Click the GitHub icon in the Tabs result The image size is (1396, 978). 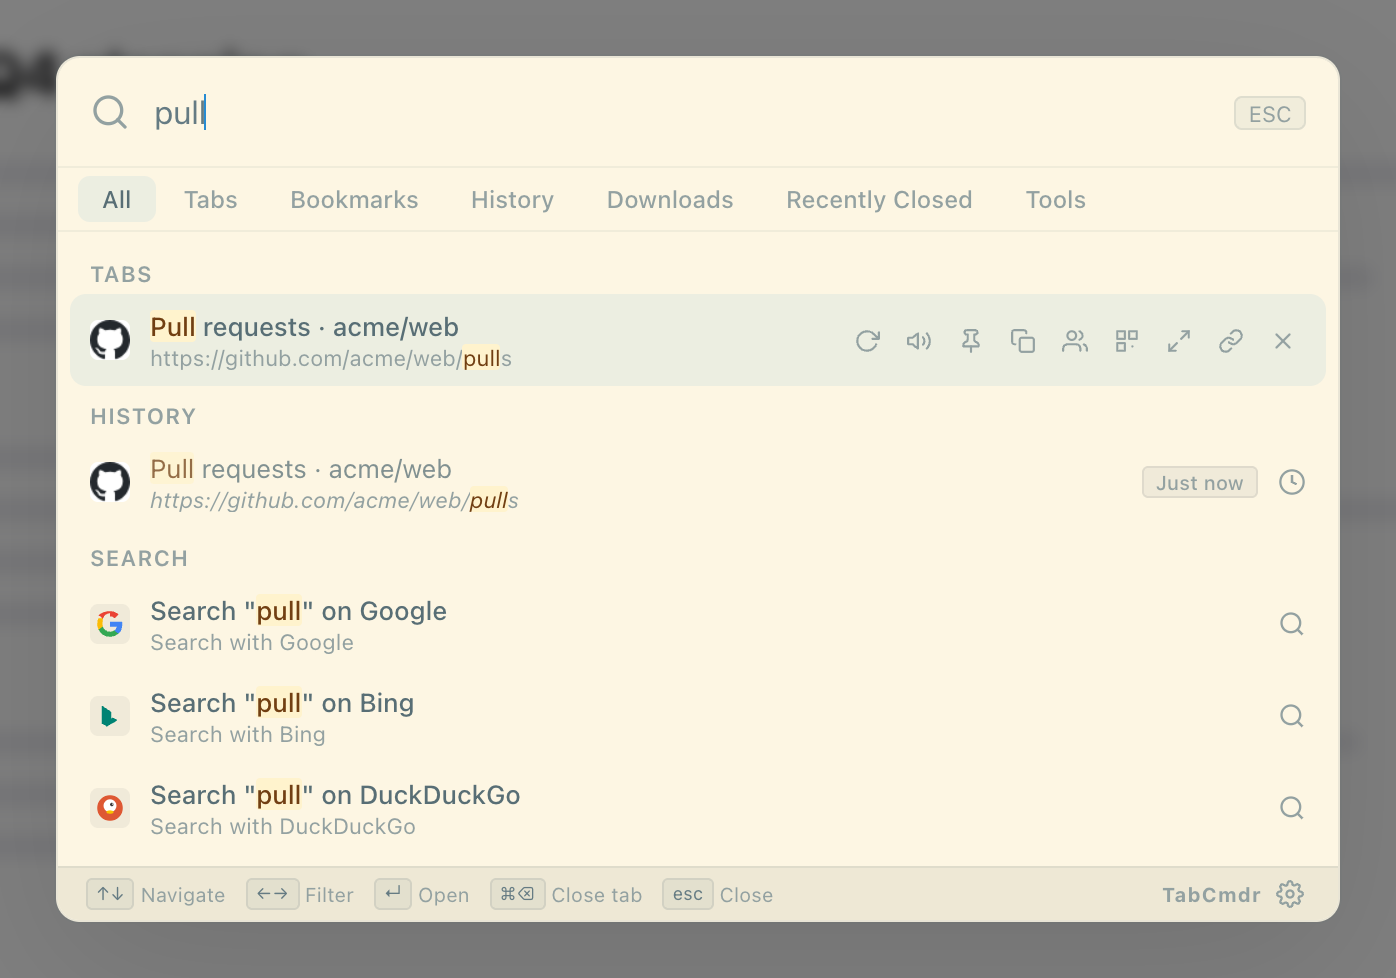[x=110, y=340]
